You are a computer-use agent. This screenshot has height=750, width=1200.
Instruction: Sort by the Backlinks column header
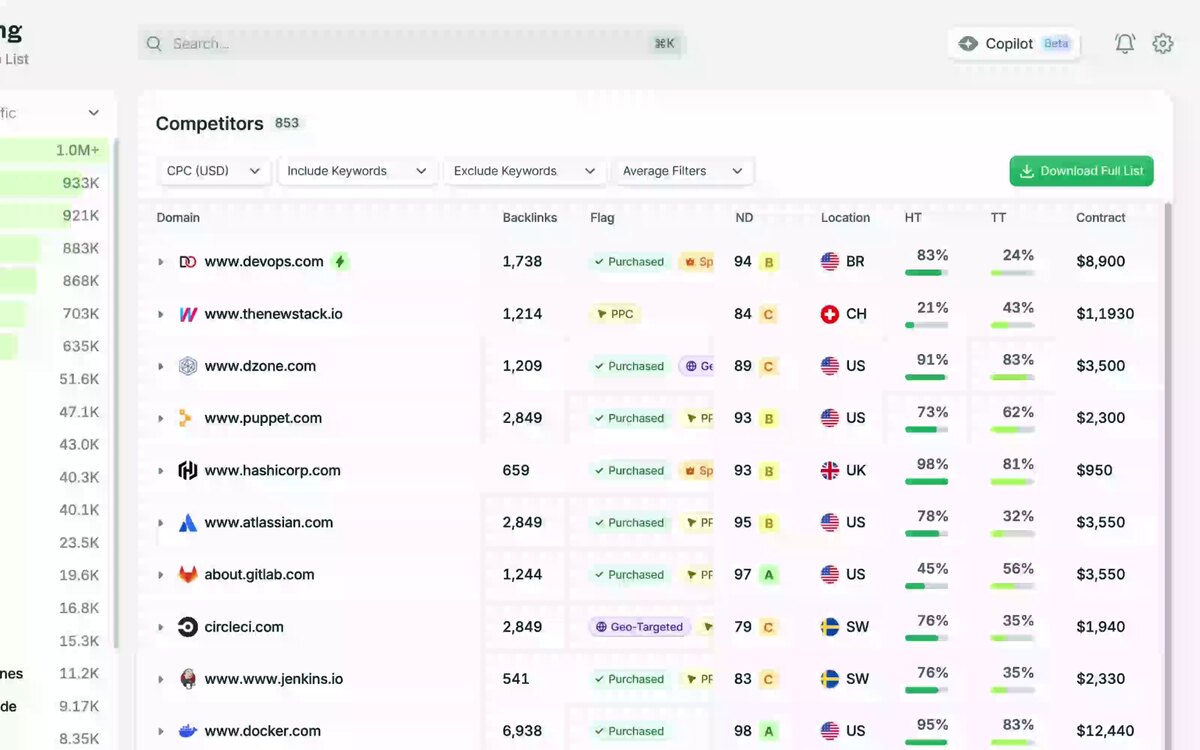click(530, 217)
